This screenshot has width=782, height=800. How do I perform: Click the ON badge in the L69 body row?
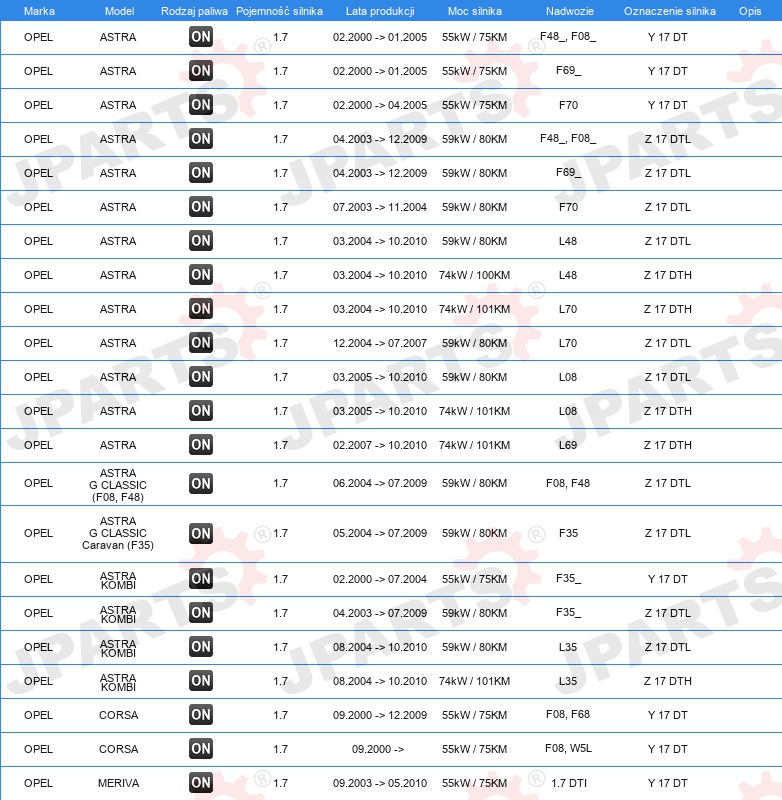point(200,445)
